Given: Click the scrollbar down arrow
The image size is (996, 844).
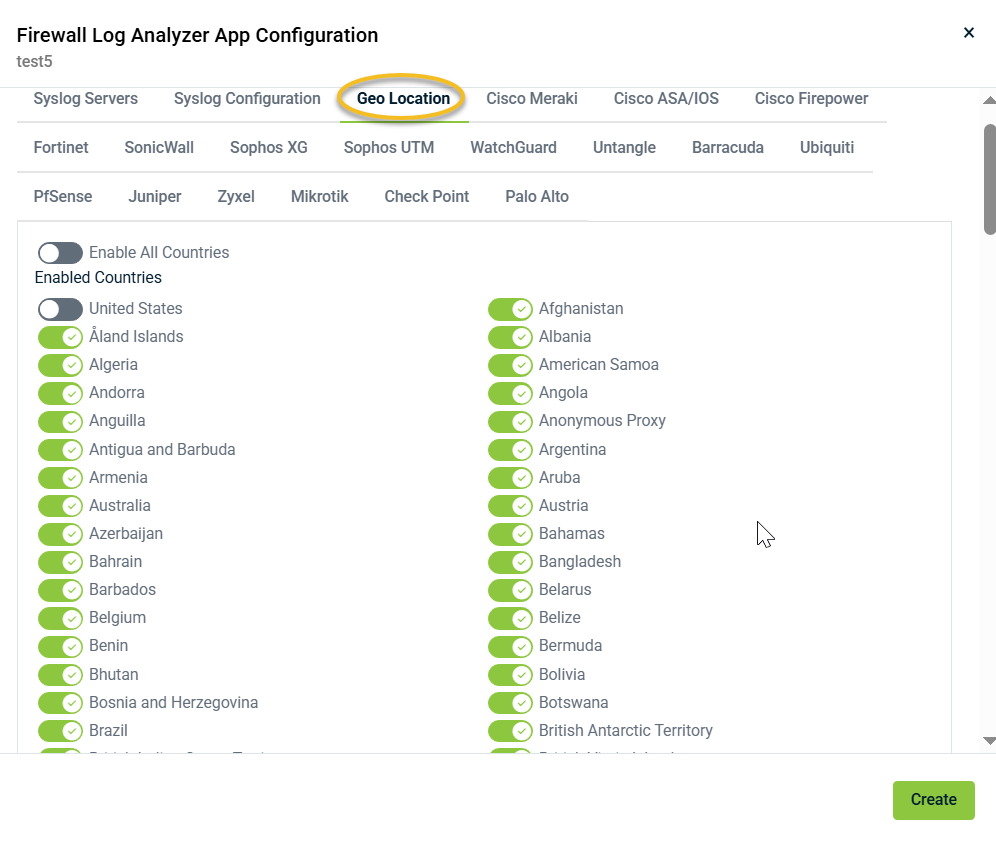Looking at the screenshot, I should point(989,741).
